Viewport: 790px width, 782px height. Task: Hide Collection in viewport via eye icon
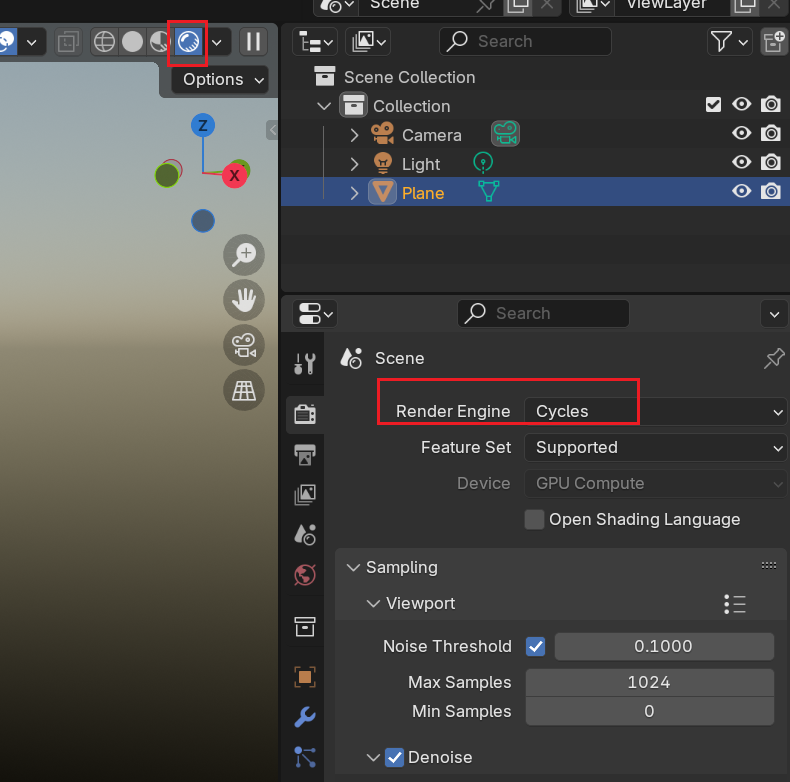tap(742, 105)
